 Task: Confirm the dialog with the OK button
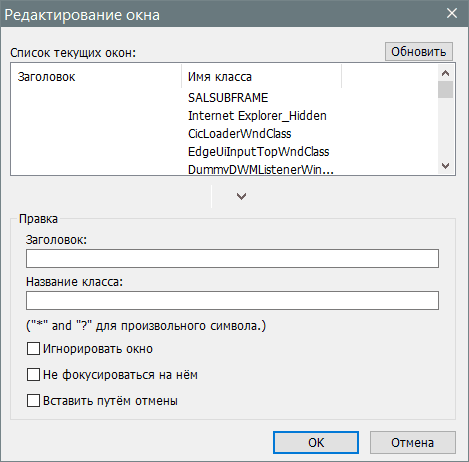316,443
